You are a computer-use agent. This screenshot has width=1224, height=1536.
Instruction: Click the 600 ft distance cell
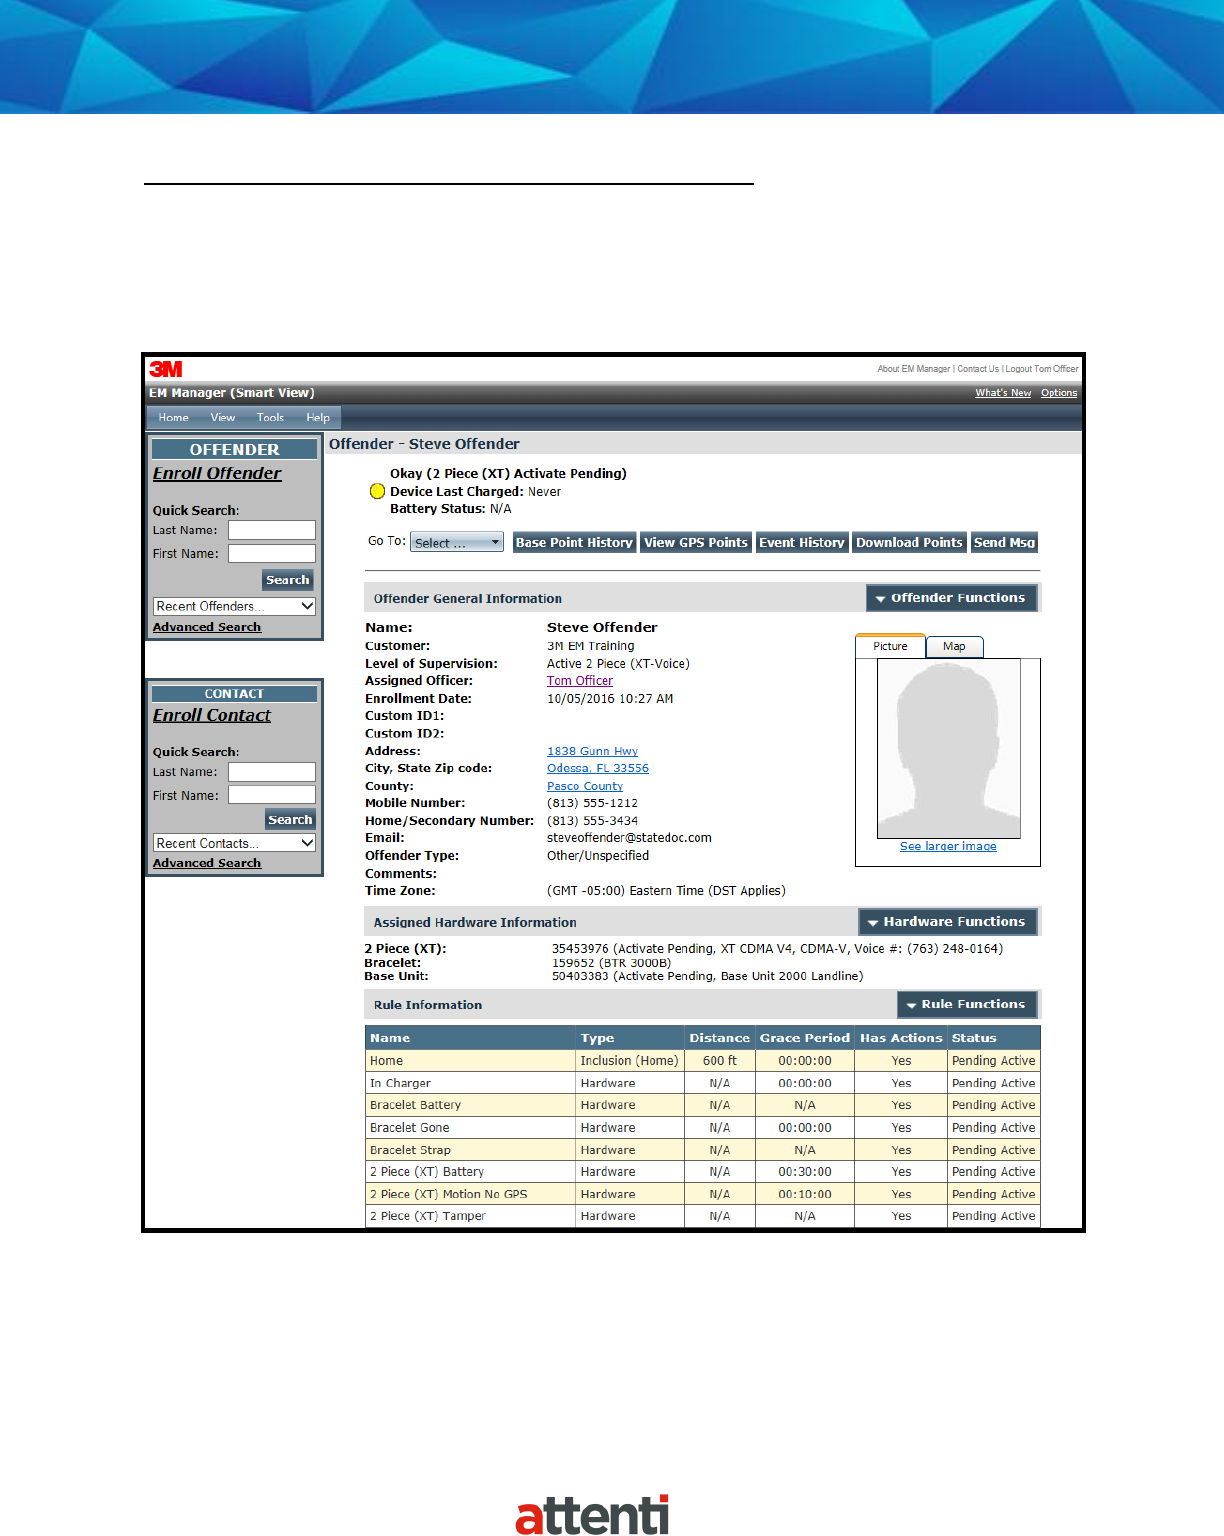pos(719,1061)
